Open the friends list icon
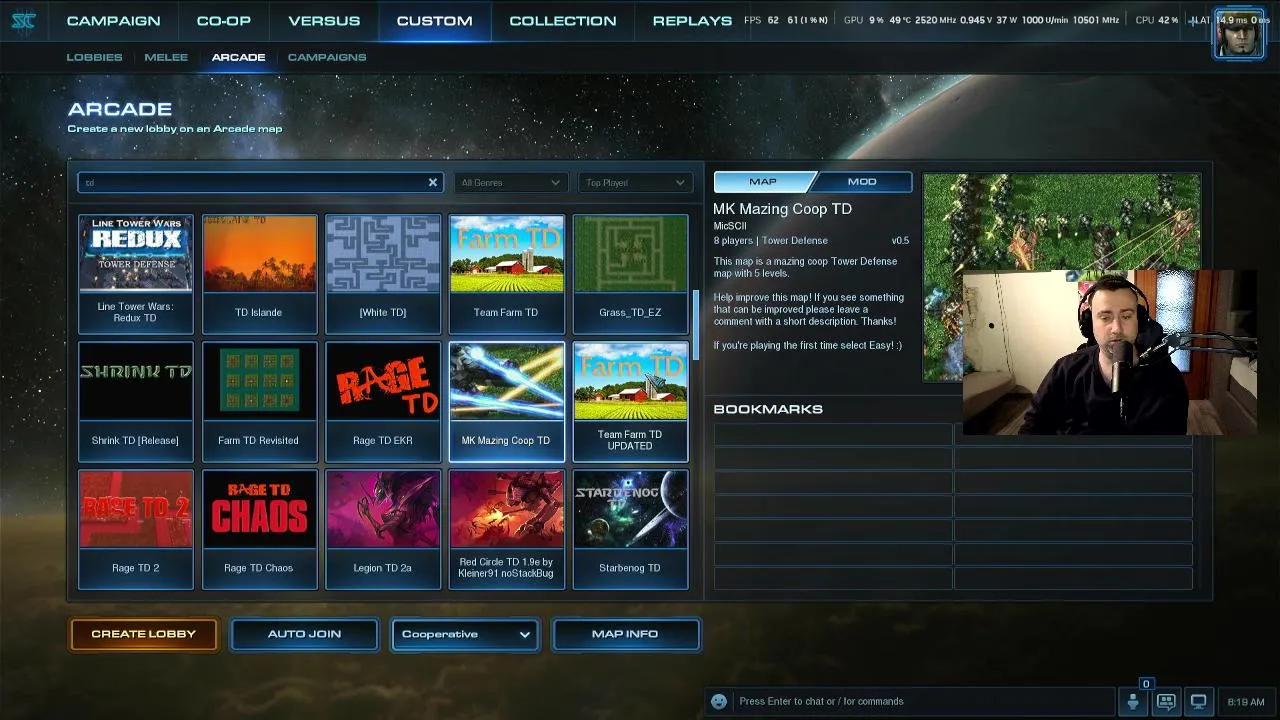This screenshot has width=1280, height=720. tap(1133, 702)
